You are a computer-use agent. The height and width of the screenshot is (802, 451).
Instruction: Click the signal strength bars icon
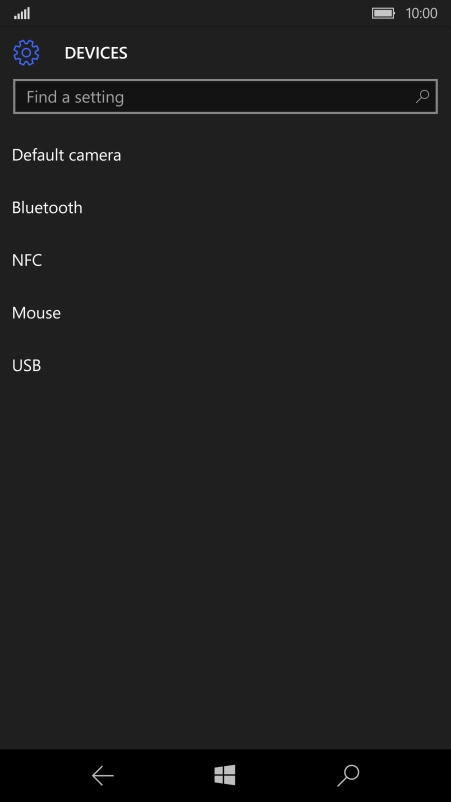(x=22, y=13)
